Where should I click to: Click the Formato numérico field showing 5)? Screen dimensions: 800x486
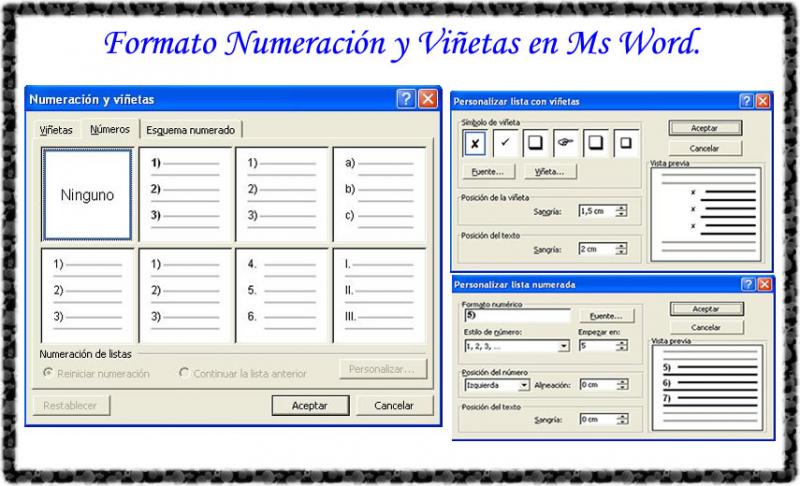point(517,316)
